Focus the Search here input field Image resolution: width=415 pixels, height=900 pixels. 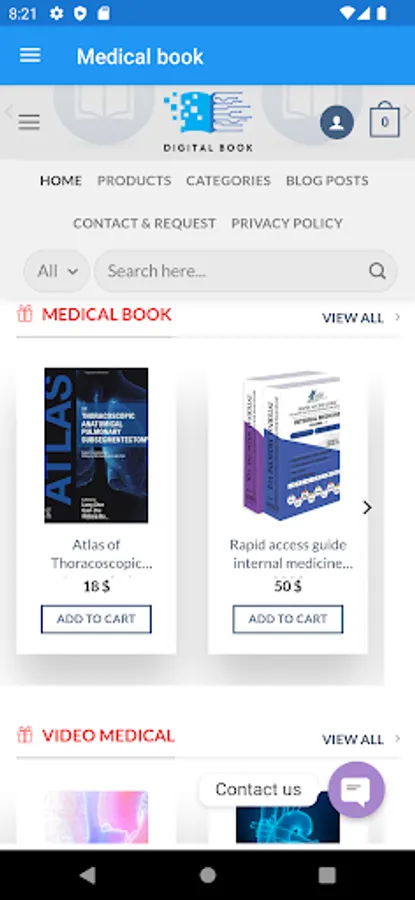point(235,271)
